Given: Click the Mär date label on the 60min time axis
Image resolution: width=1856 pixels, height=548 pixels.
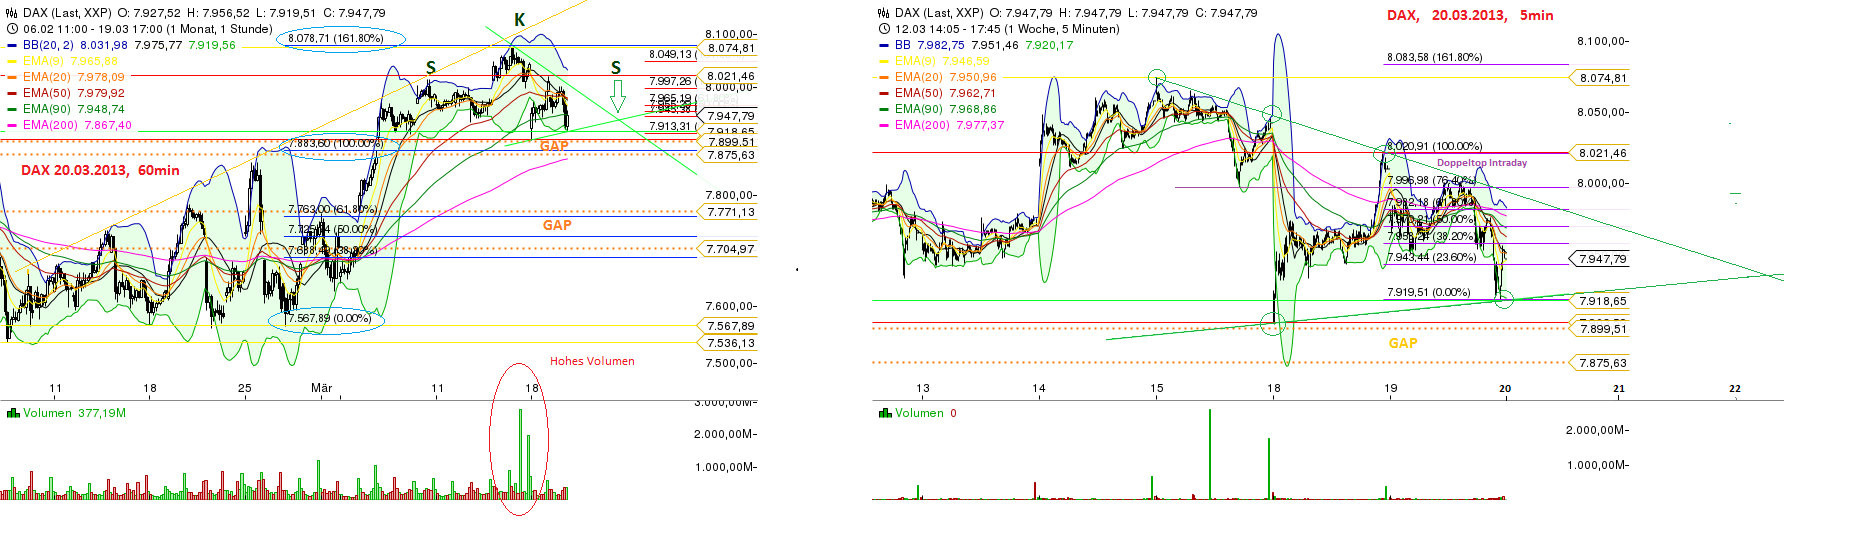Looking at the screenshot, I should [x=321, y=388].
